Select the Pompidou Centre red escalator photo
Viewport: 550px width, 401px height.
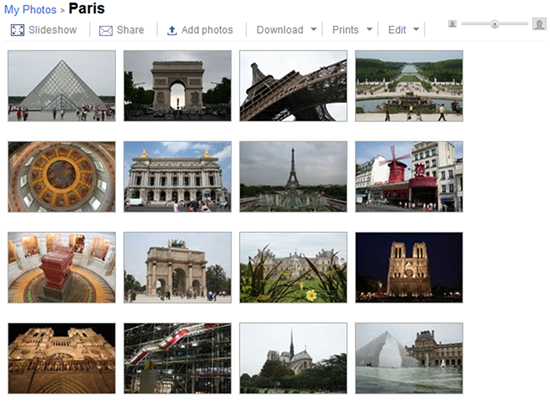(x=177, y=358)
